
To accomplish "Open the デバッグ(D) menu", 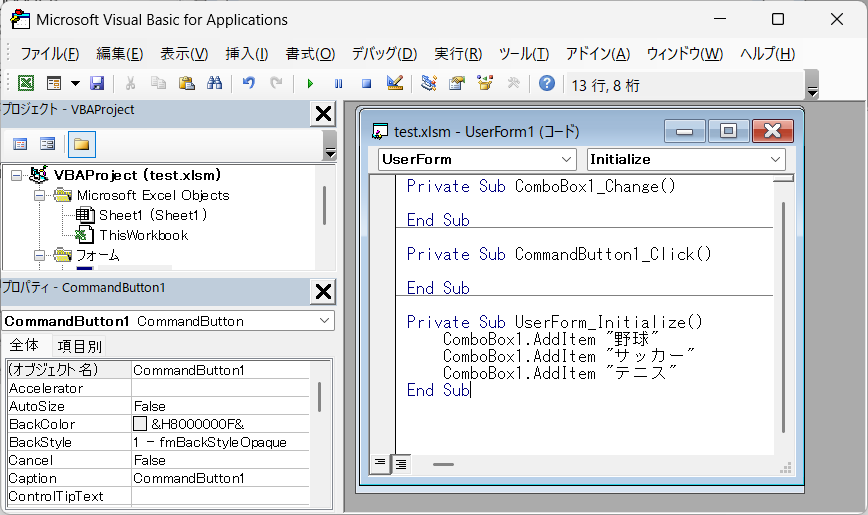I will [x=385, y=54].
